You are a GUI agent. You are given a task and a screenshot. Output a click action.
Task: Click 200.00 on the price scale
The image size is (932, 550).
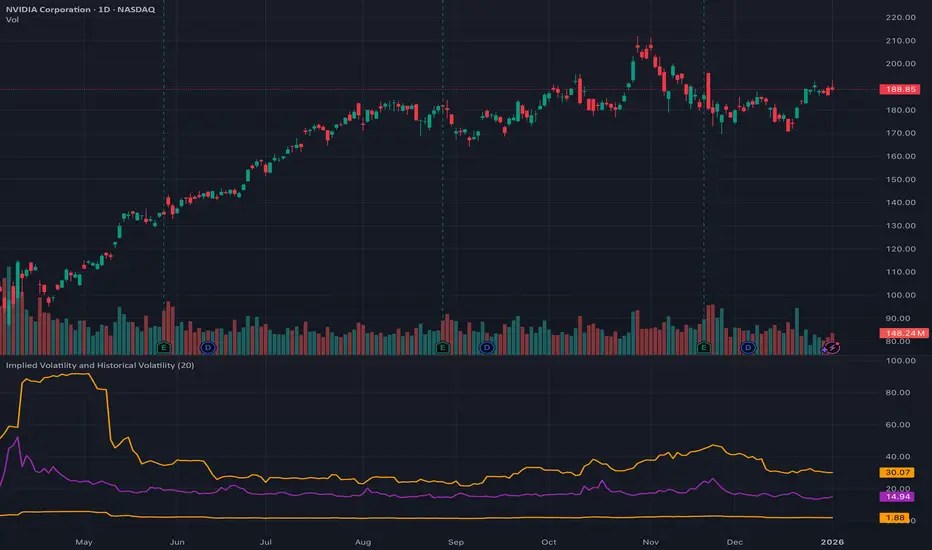(x=900, y=64)
